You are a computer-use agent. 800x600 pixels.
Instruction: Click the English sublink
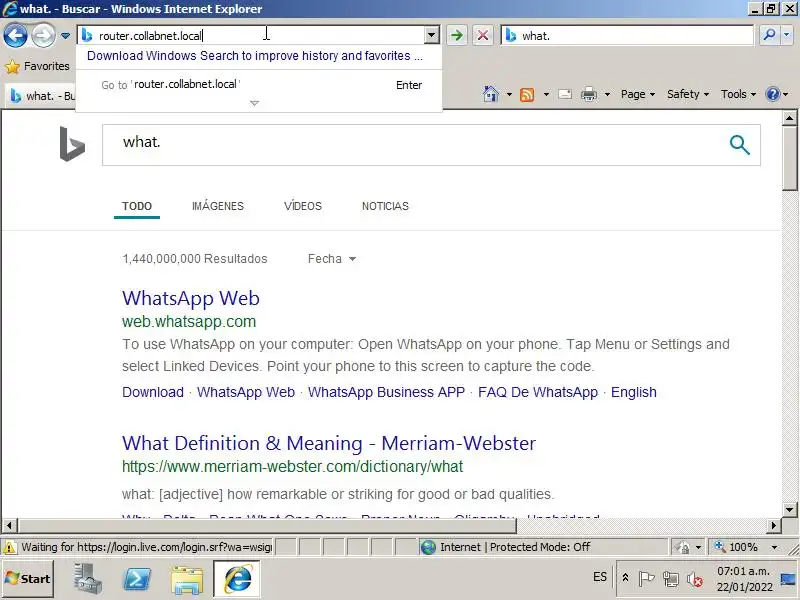pos(634,392)
